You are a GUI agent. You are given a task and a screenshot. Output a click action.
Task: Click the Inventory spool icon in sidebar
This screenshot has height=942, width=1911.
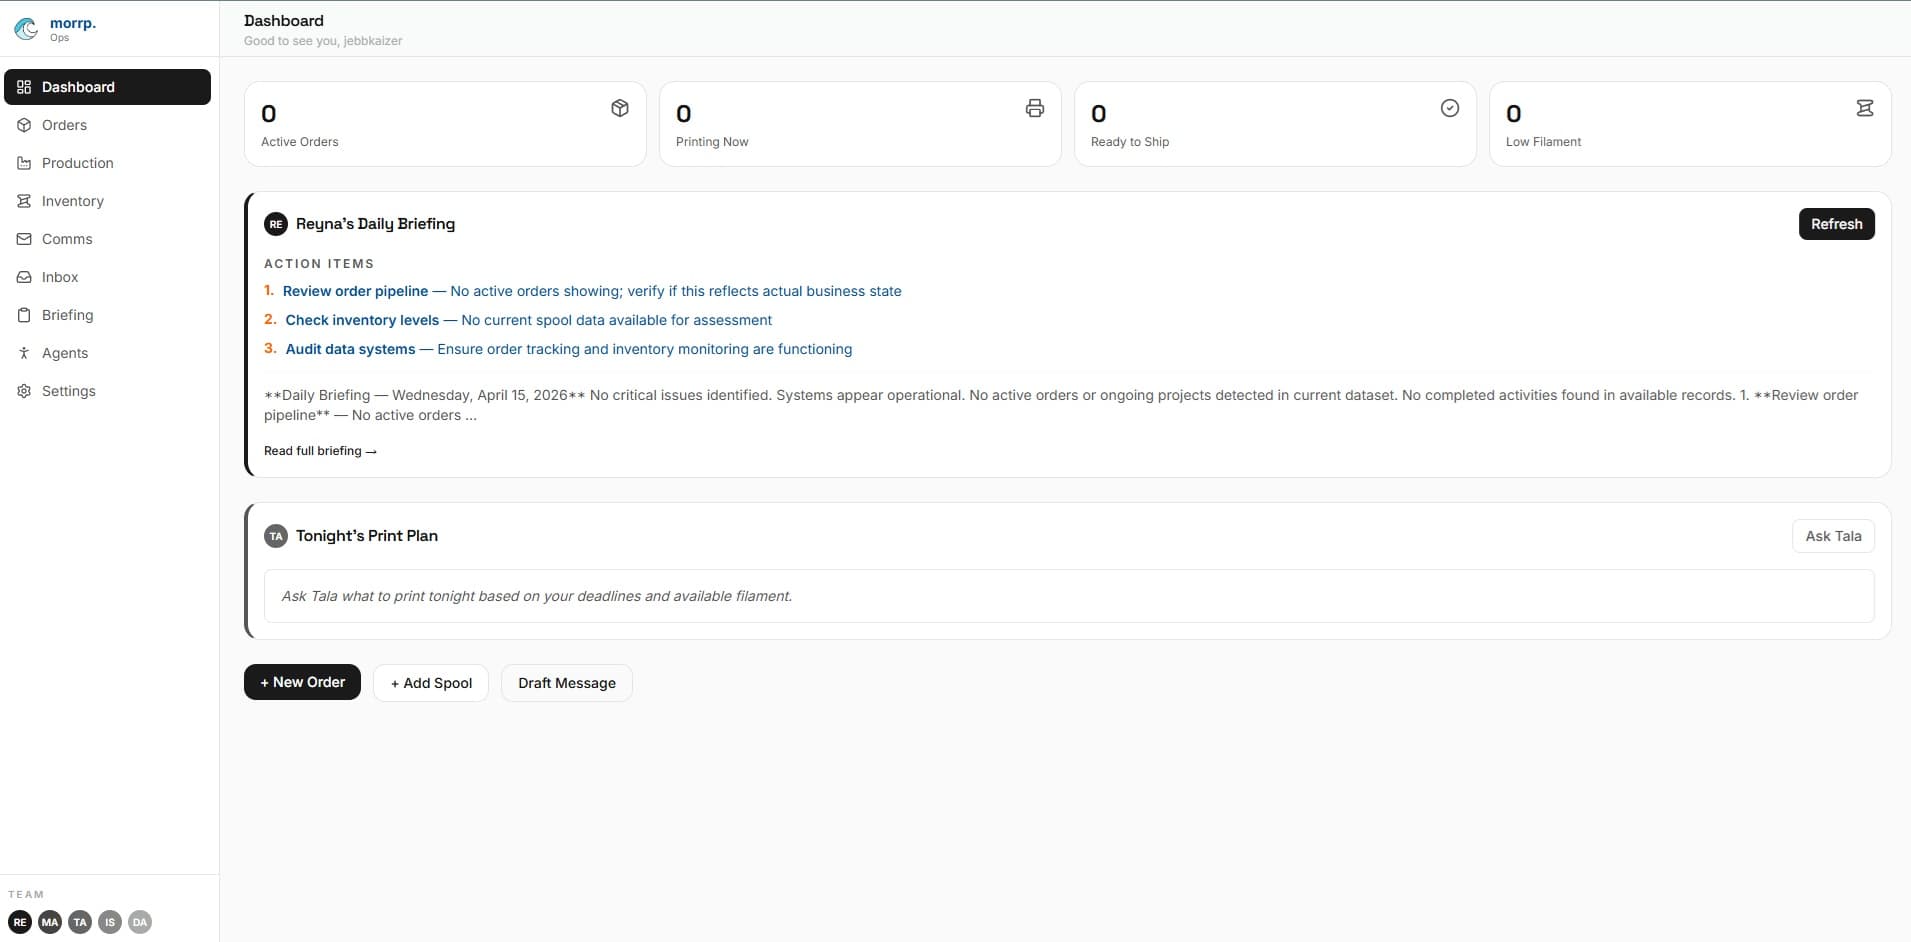point(24,201)
